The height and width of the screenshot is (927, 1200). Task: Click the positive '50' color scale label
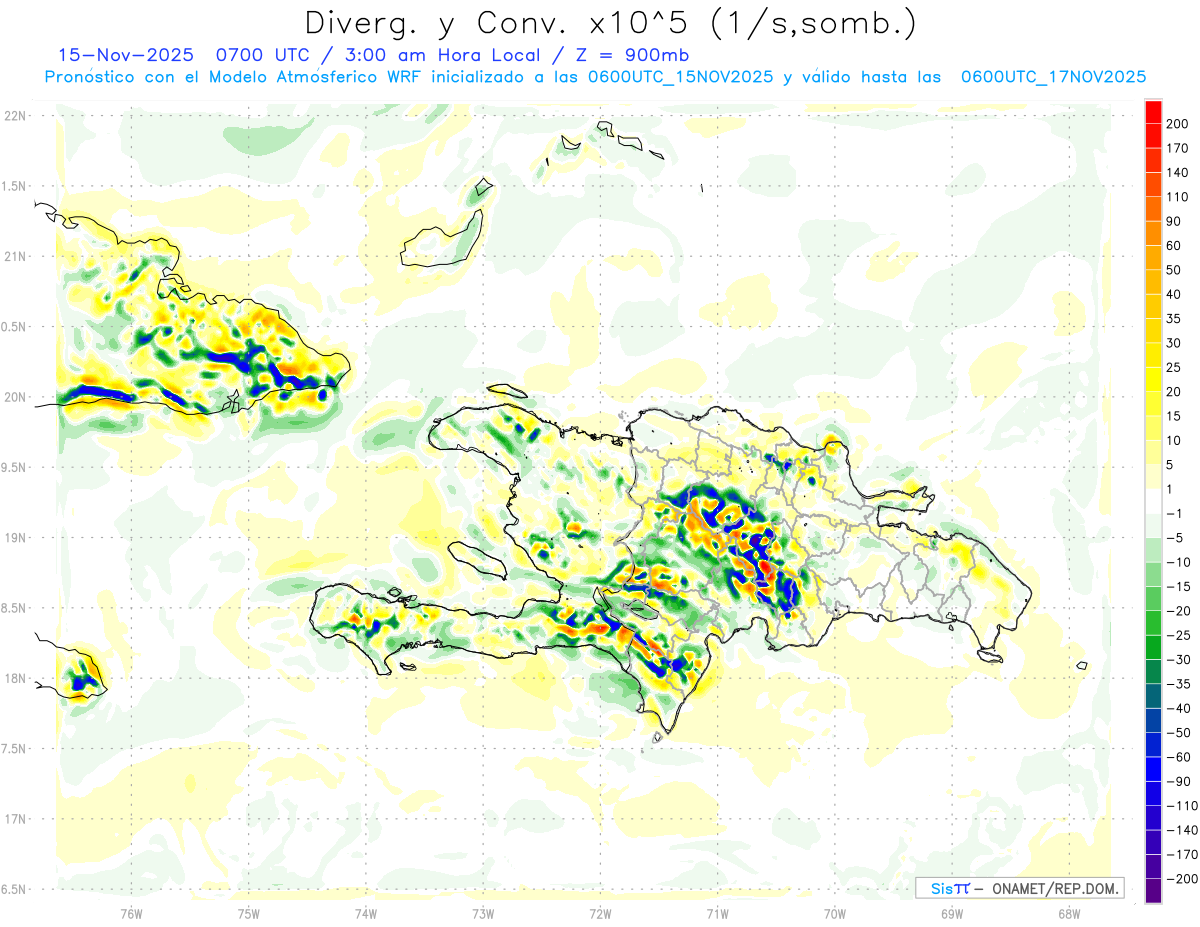(x=1174, y=270)
